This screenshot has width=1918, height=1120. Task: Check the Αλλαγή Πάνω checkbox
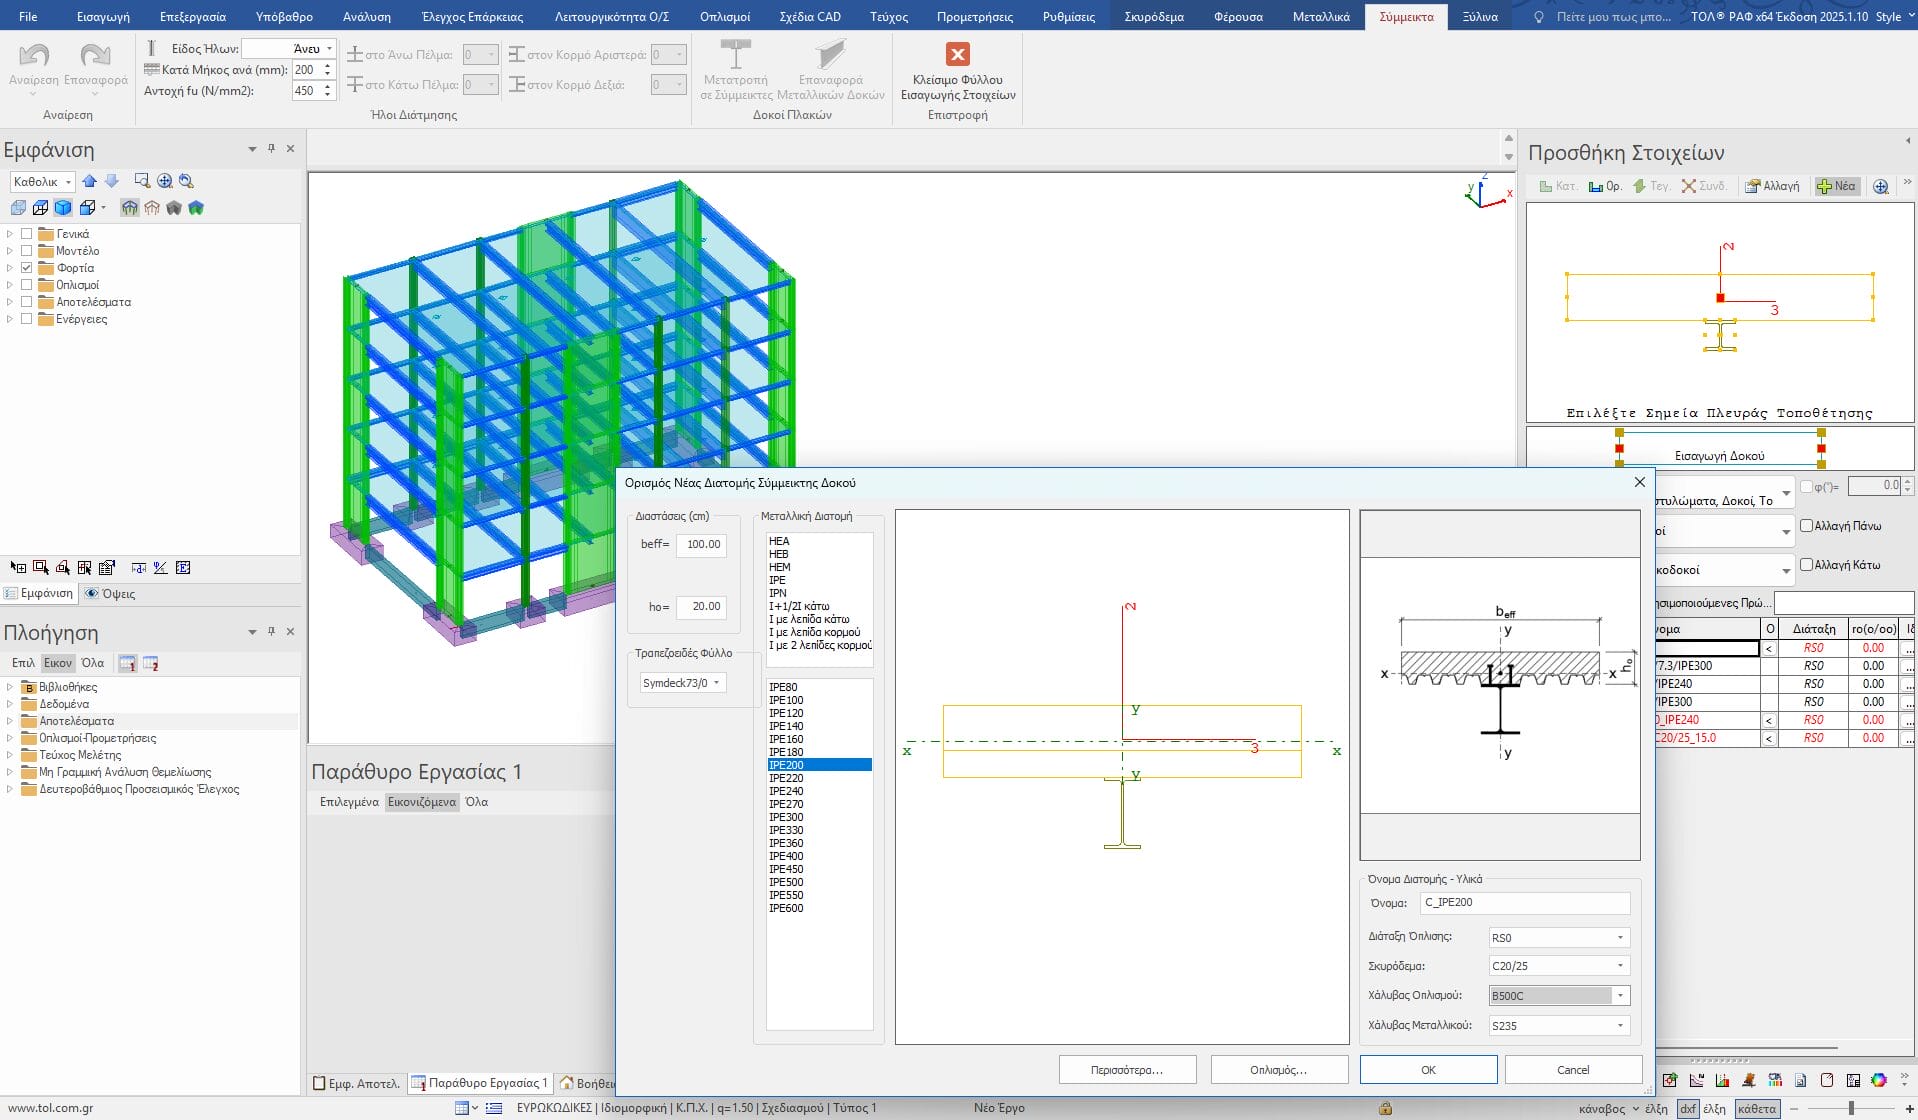(1806, 526)
